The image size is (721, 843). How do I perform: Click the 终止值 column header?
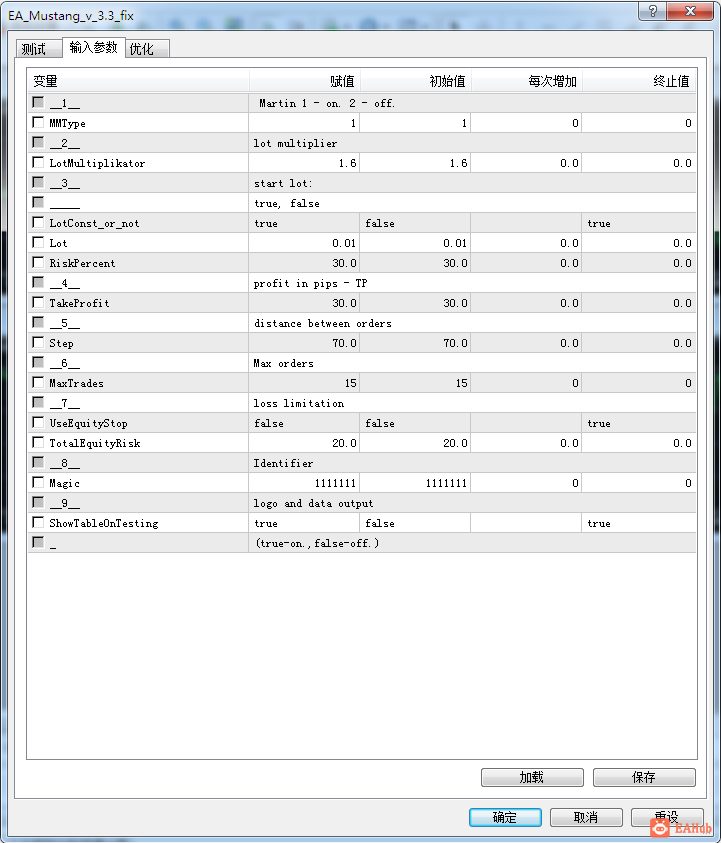tap(639, 81)
